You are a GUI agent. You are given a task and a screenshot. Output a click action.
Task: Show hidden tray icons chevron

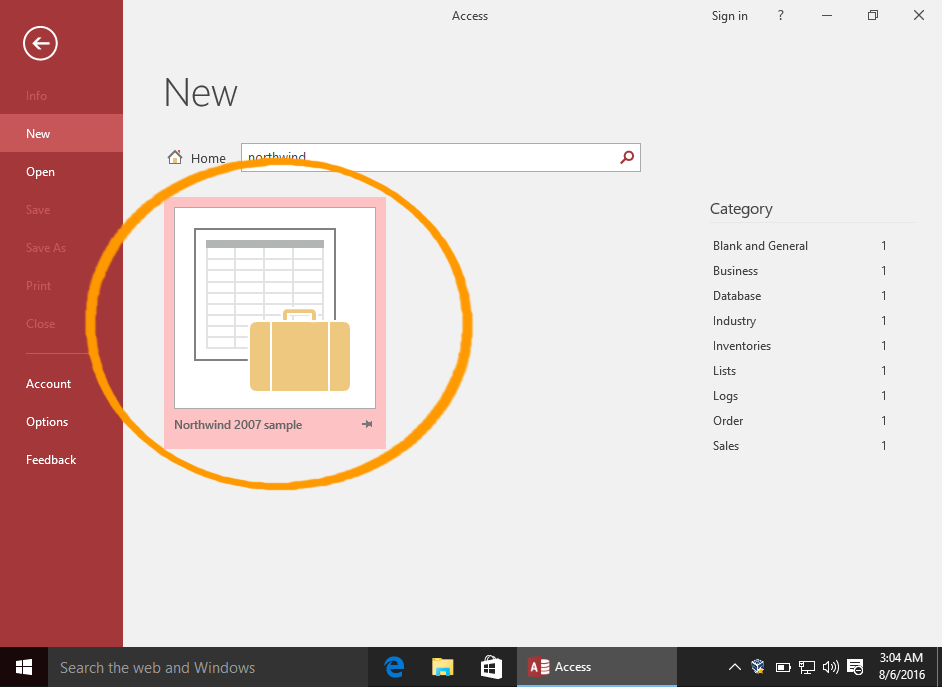pos(734,667)
